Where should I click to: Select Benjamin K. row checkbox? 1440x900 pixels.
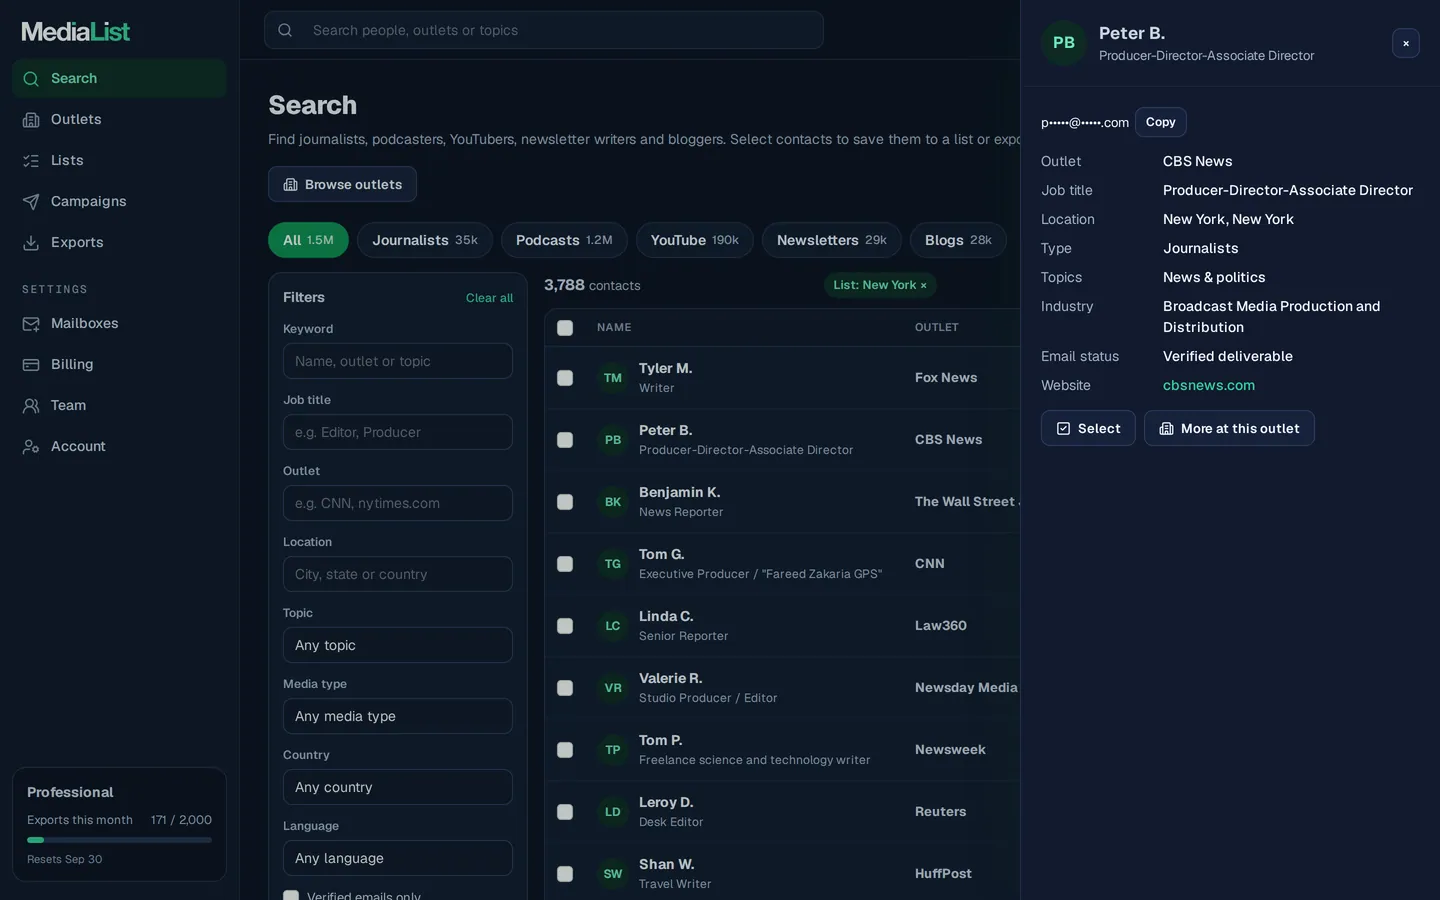point(565,502)
